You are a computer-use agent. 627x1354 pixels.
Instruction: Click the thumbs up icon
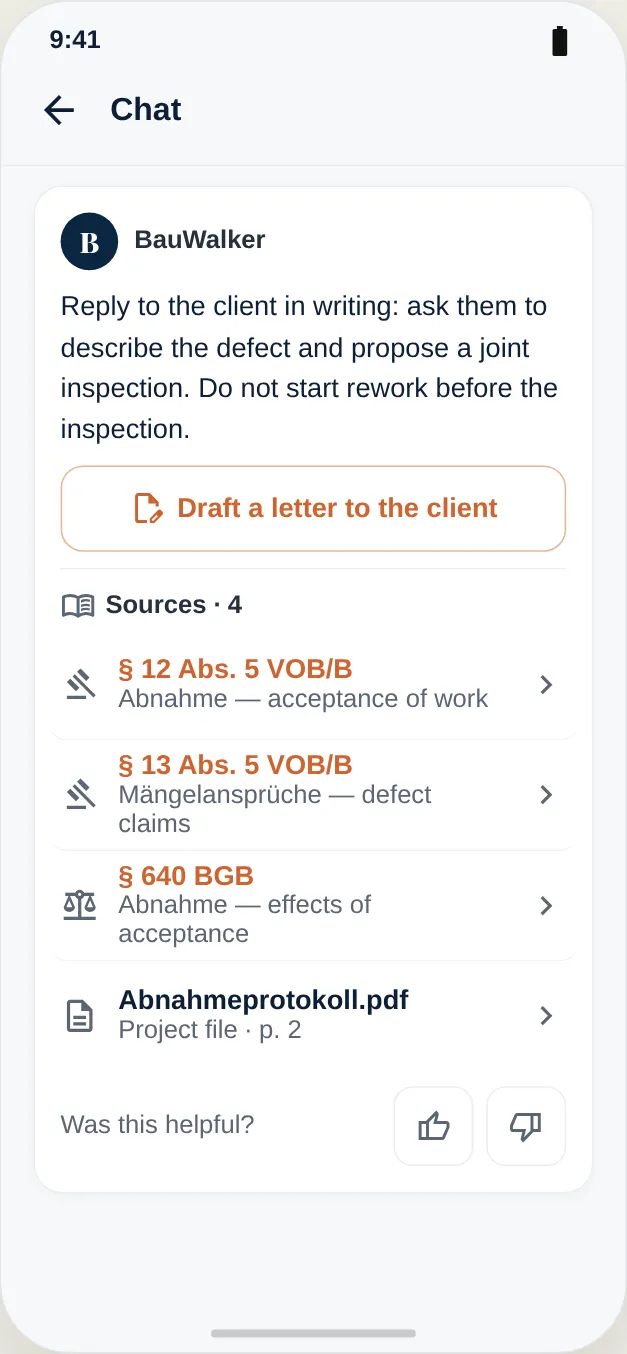(433, 1126)
